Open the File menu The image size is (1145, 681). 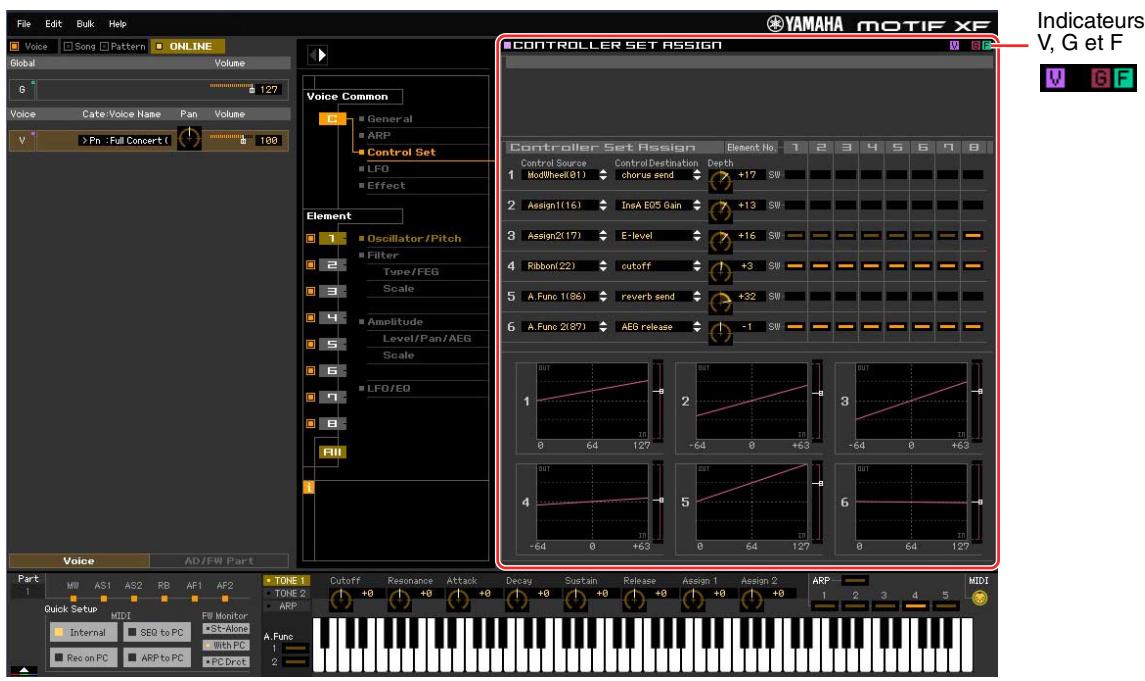tap(23, 24)
